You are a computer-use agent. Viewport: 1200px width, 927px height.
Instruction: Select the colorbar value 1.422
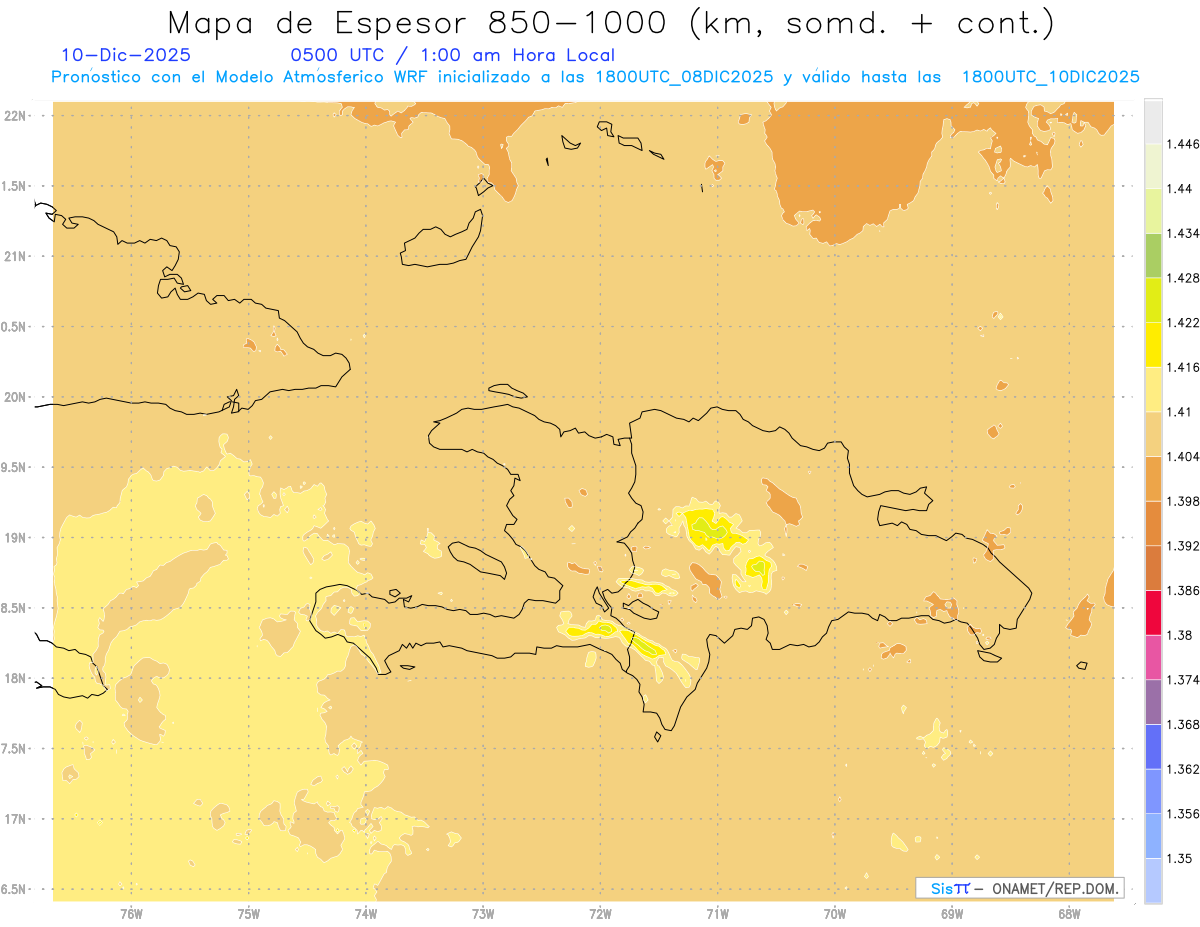(1182, 322)
